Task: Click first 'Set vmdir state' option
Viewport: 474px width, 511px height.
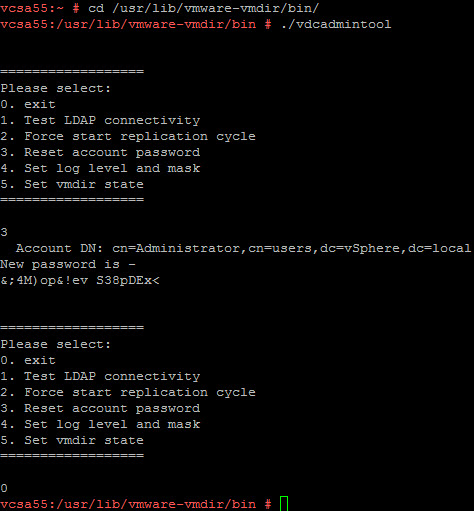Action: [x=72, y=184]
